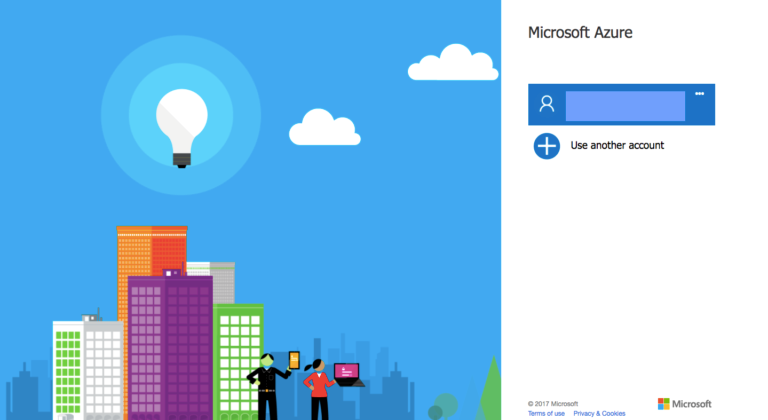This screenshot has height=420, width=768.
Task: Click the blue plus icon to add an account
Action: click(547, 146)
